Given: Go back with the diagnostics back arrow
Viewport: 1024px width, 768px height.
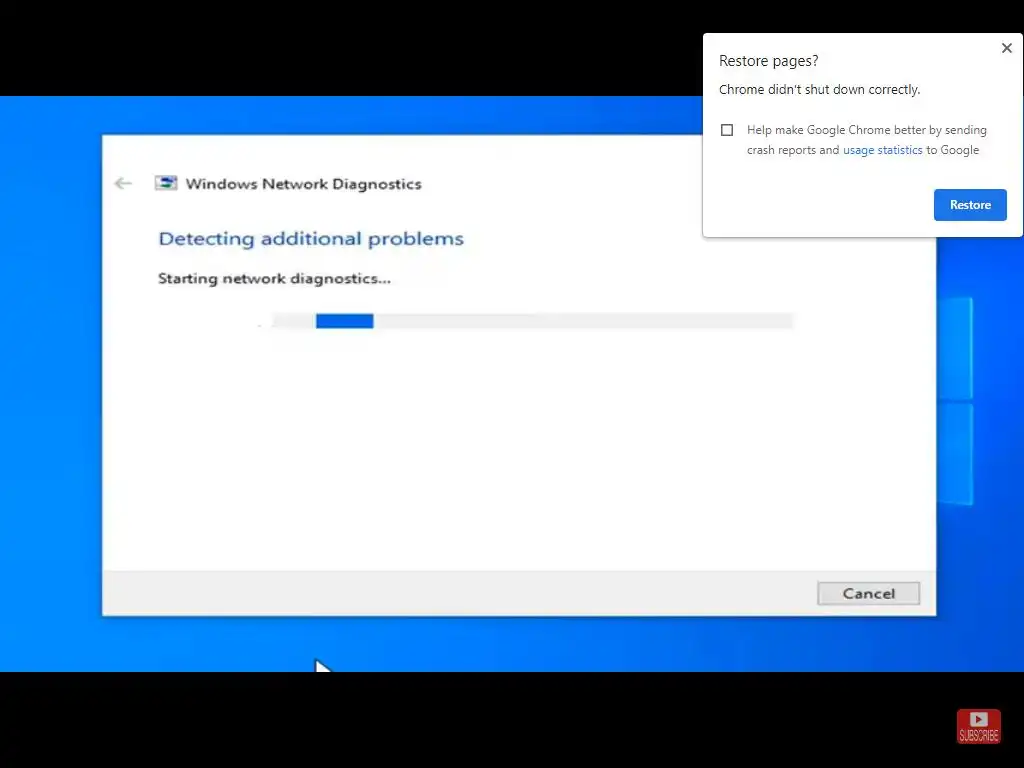Looking at the screenshot, I should tap(123, 184).
